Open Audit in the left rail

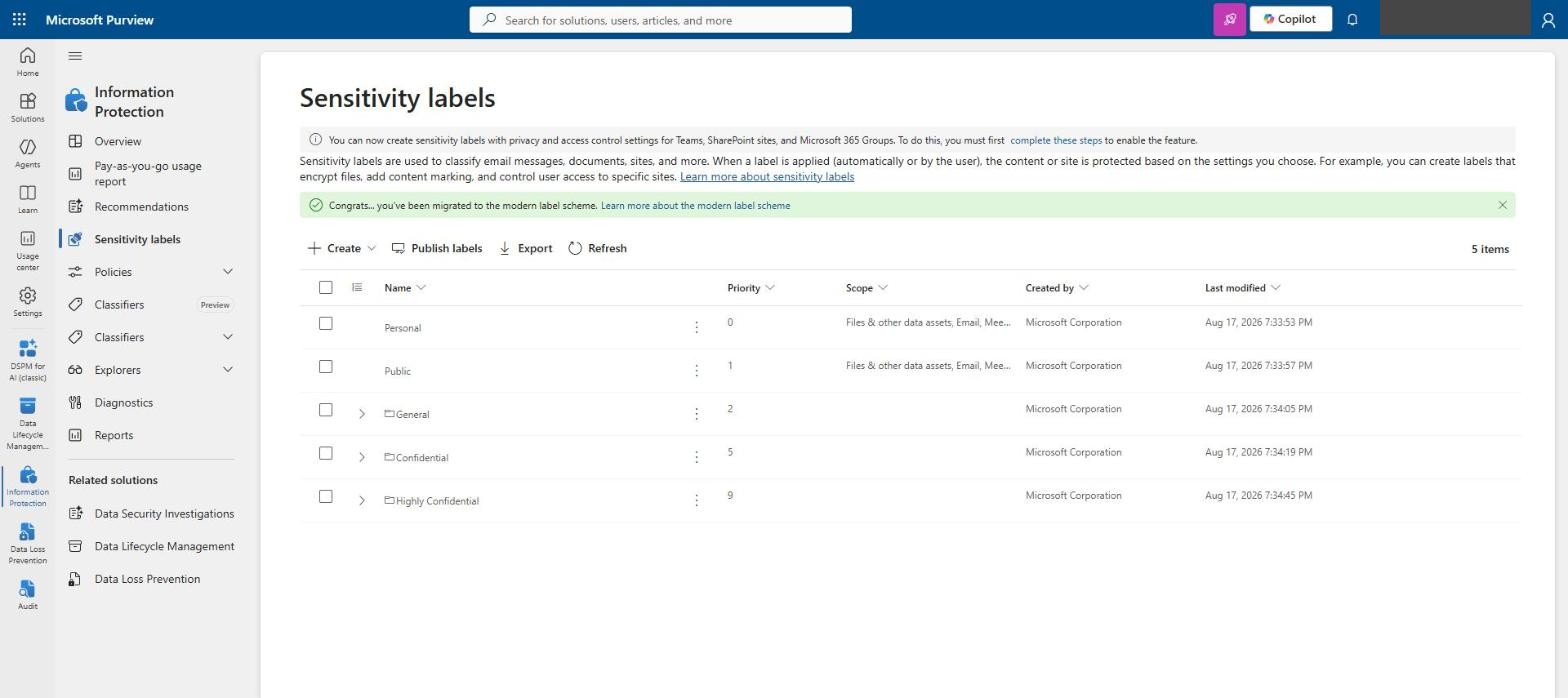[x=27, y=595]
